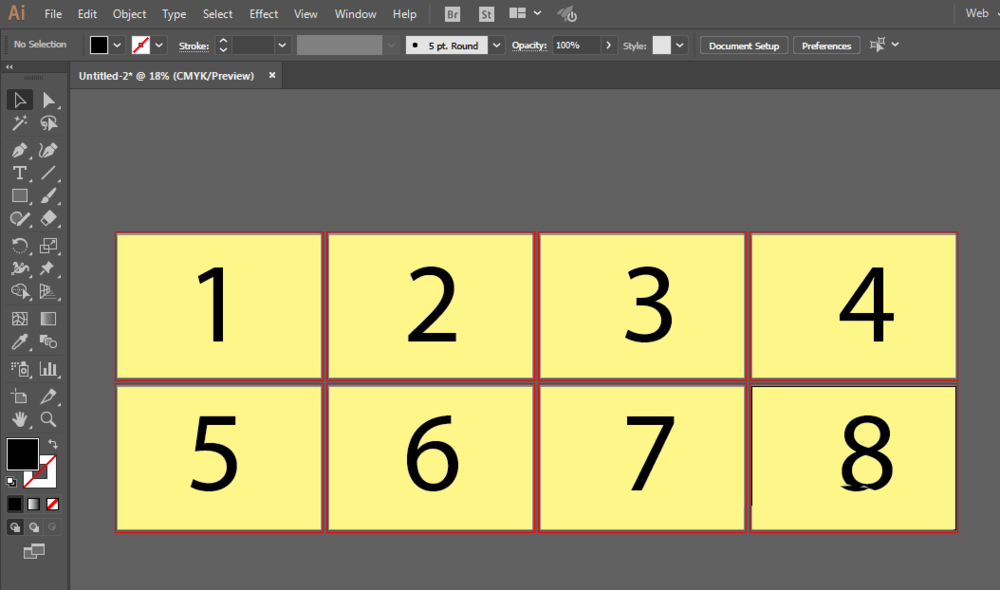
Task: Click the GPU performance icon
Action: point(567,14)
